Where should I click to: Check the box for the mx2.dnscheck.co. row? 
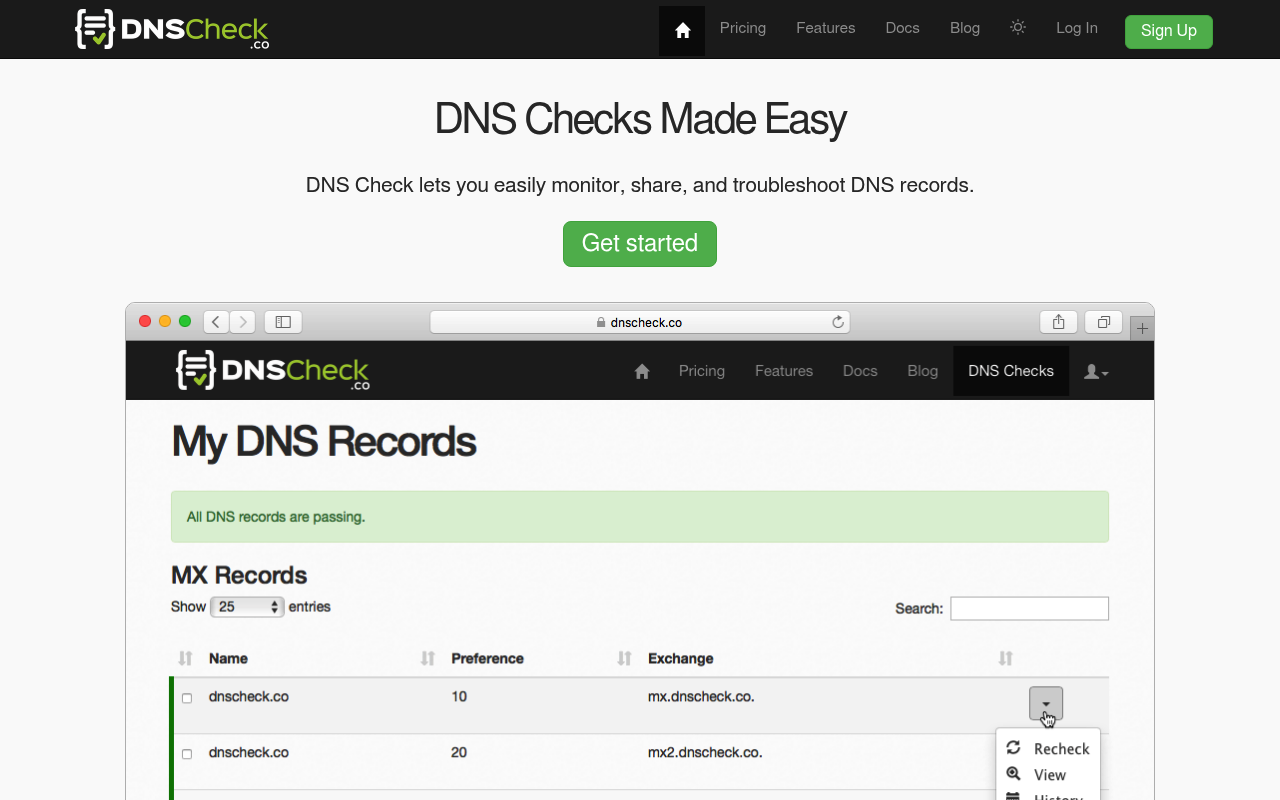187,754
